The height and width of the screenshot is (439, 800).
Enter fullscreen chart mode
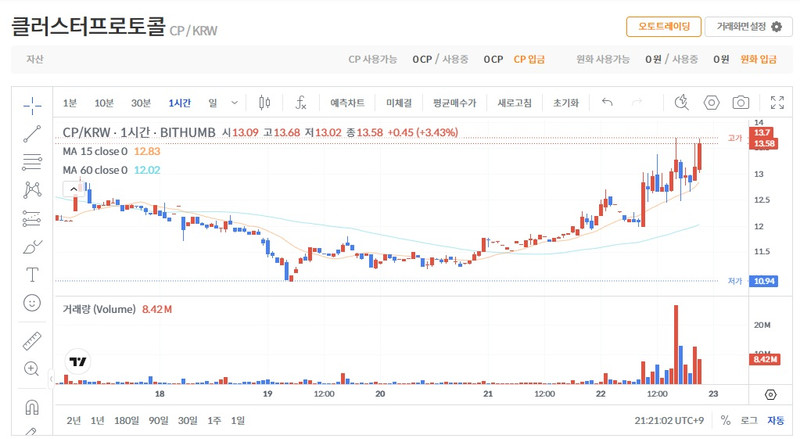777,103
